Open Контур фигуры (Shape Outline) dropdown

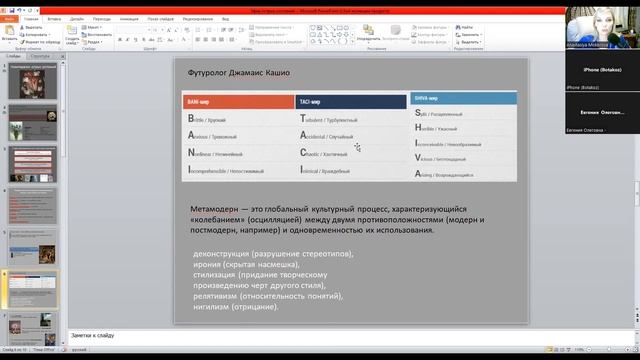click(x=429, y=35)
